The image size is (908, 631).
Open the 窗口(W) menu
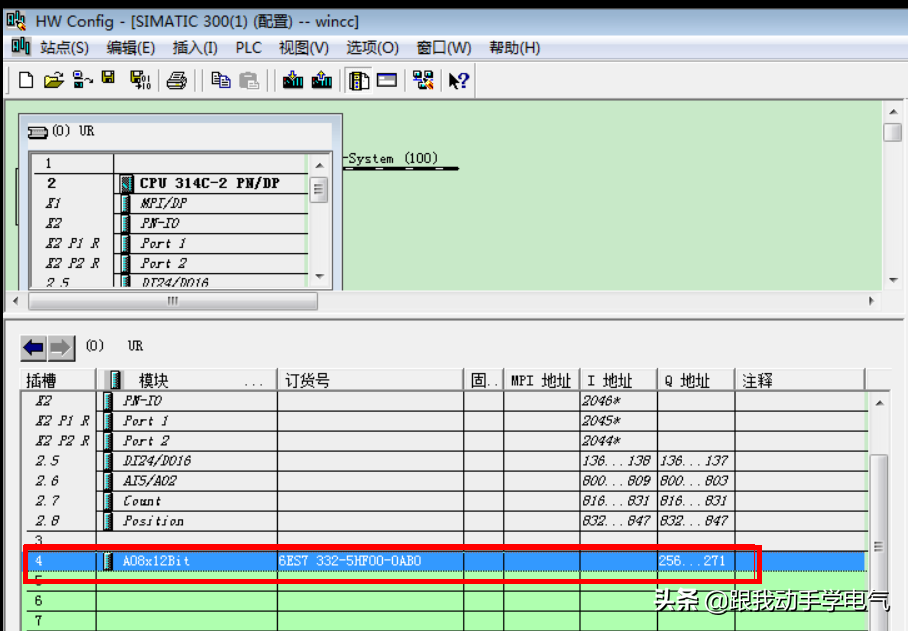(444, 47)
